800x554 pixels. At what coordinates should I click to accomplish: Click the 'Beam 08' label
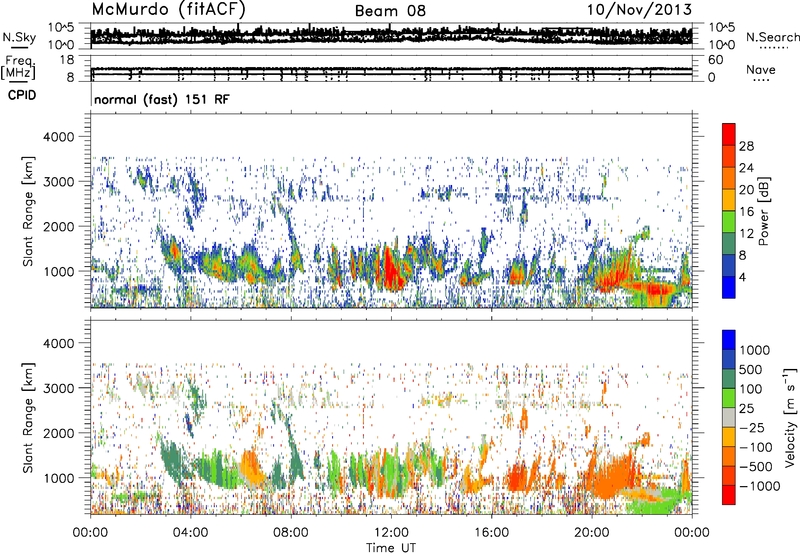390,11
